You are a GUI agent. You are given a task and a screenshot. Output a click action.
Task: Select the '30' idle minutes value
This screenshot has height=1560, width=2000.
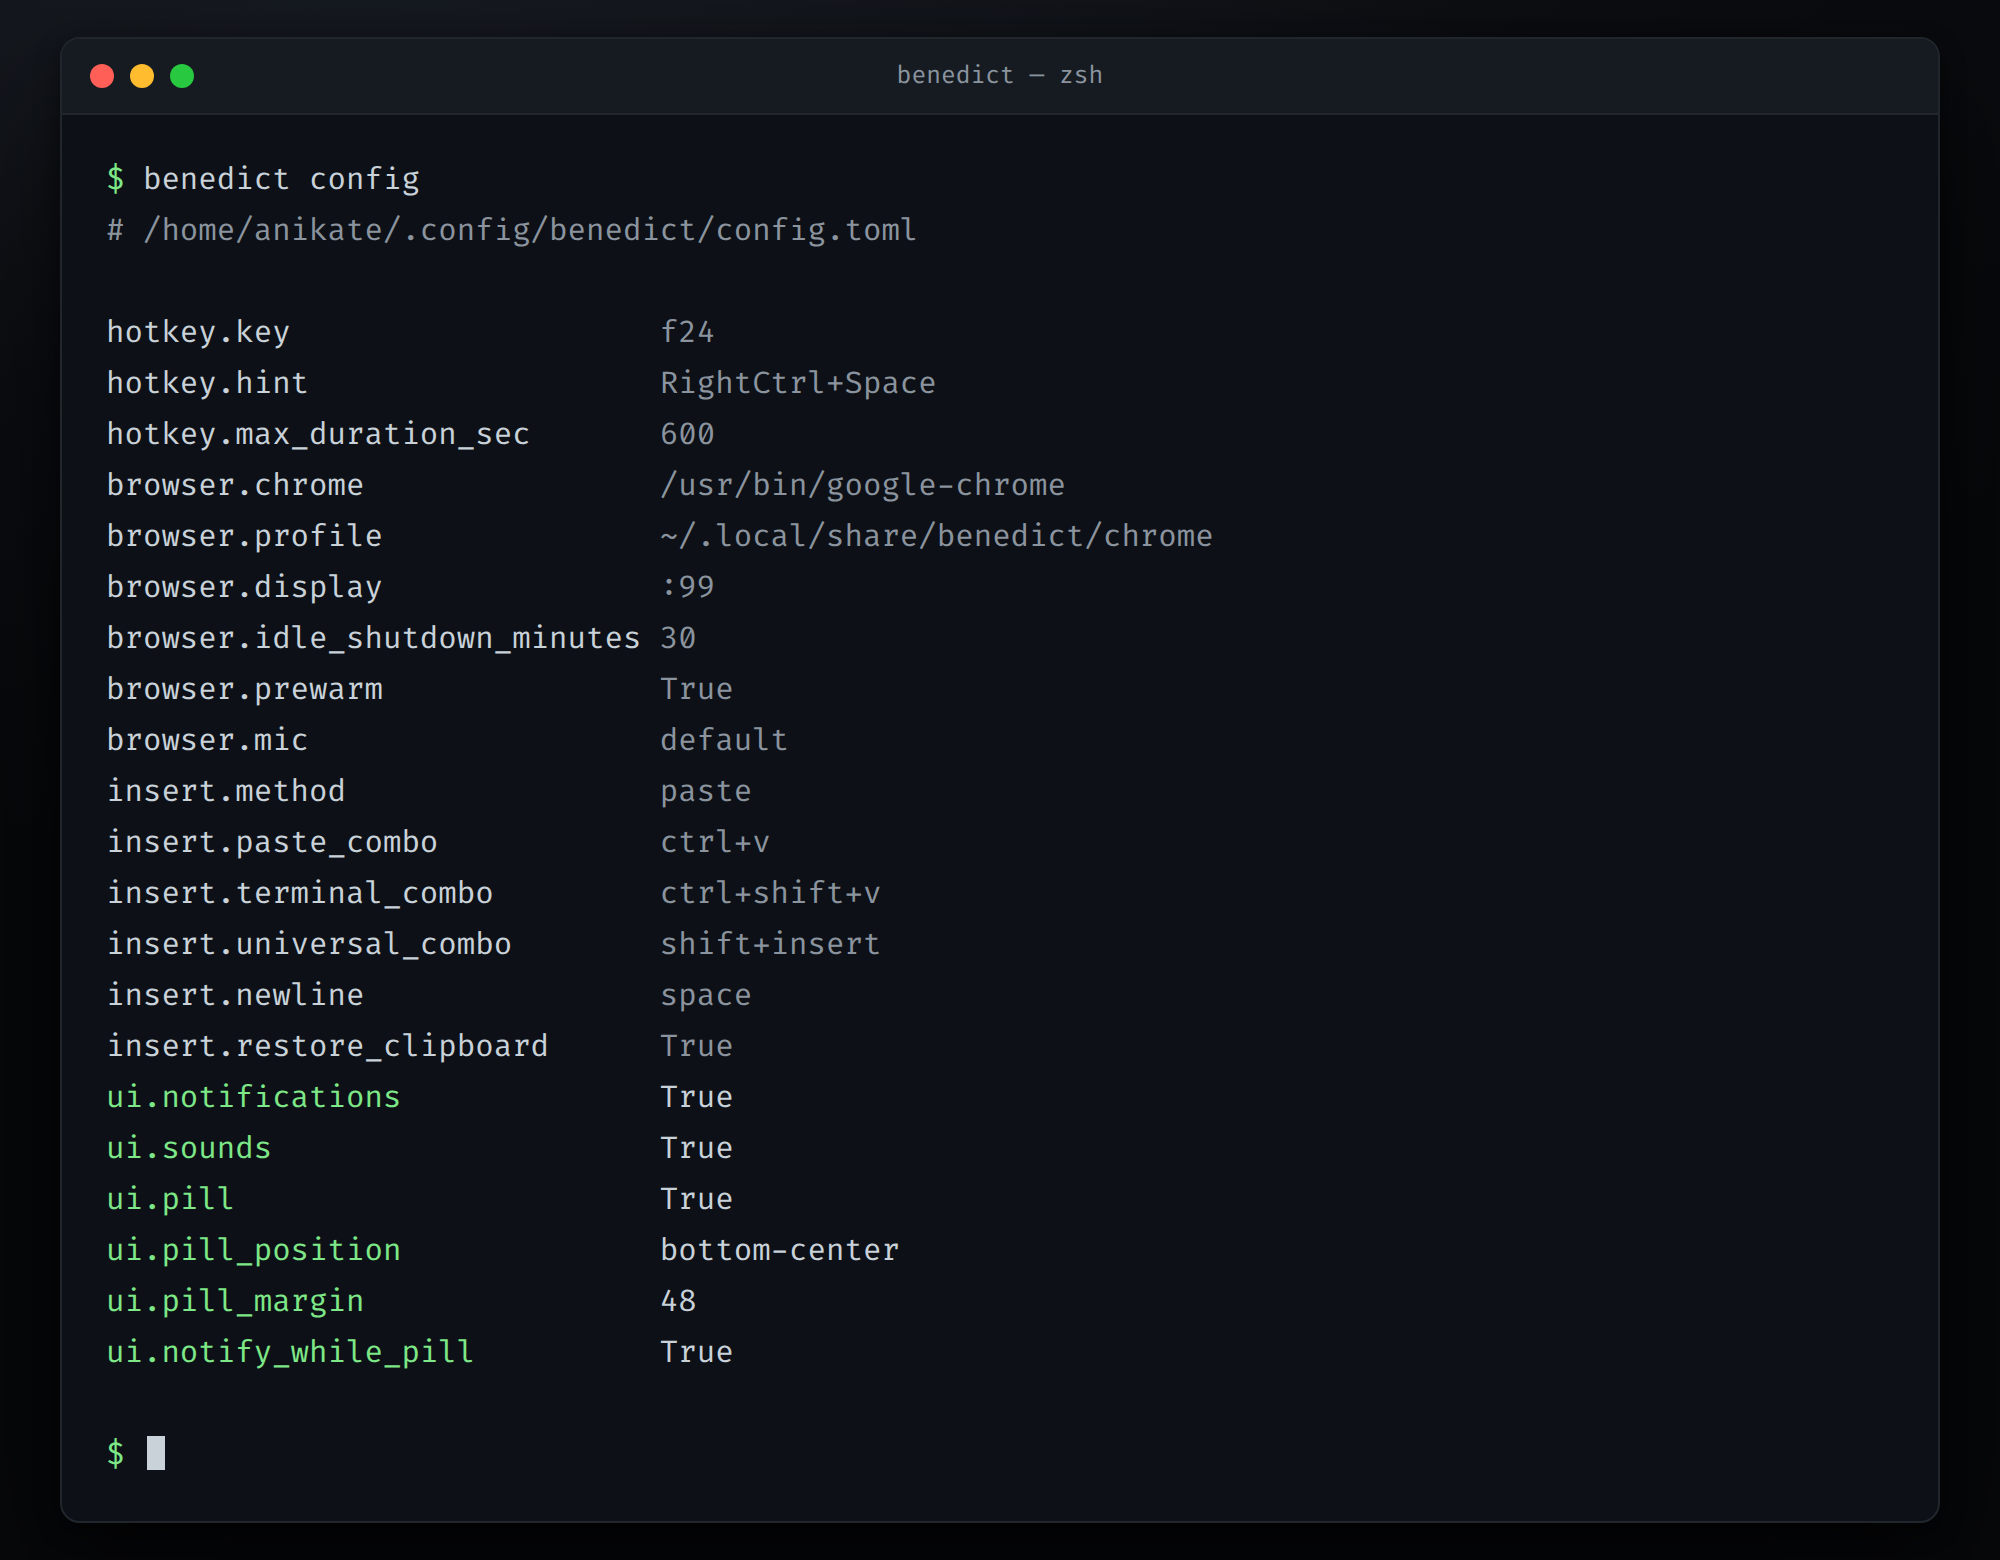pyautogui.click(x=678, y=638)
